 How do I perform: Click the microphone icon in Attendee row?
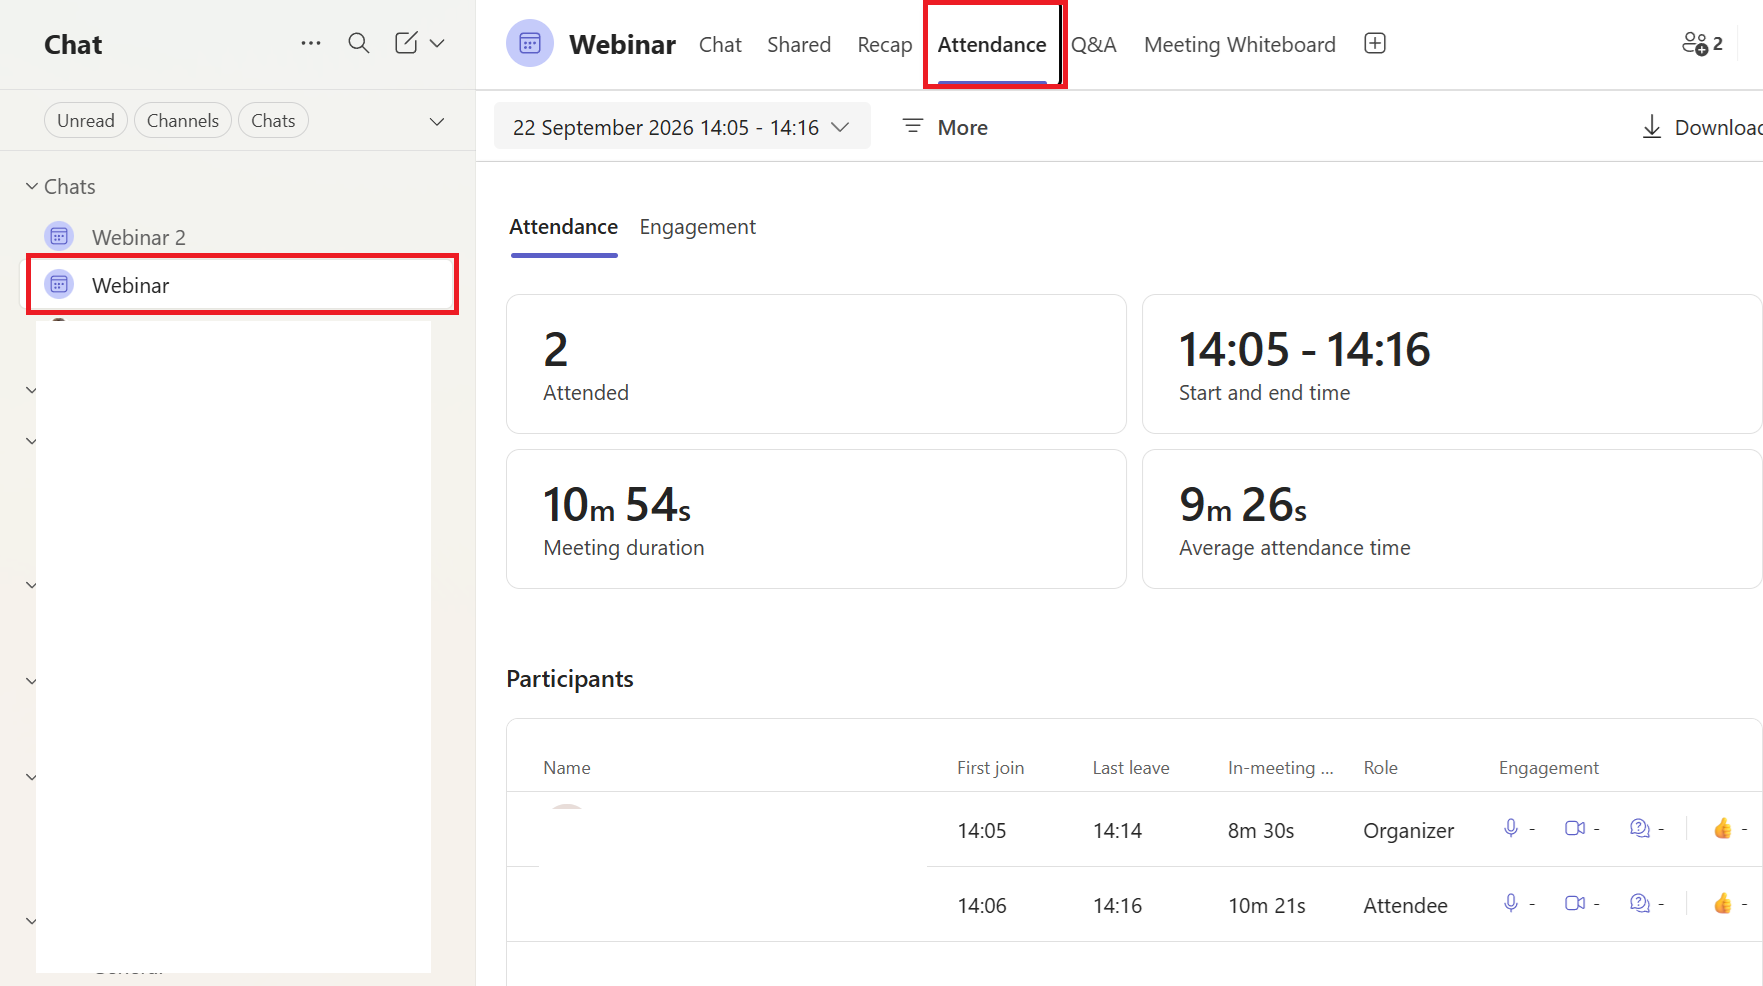tap(1511, 903)
